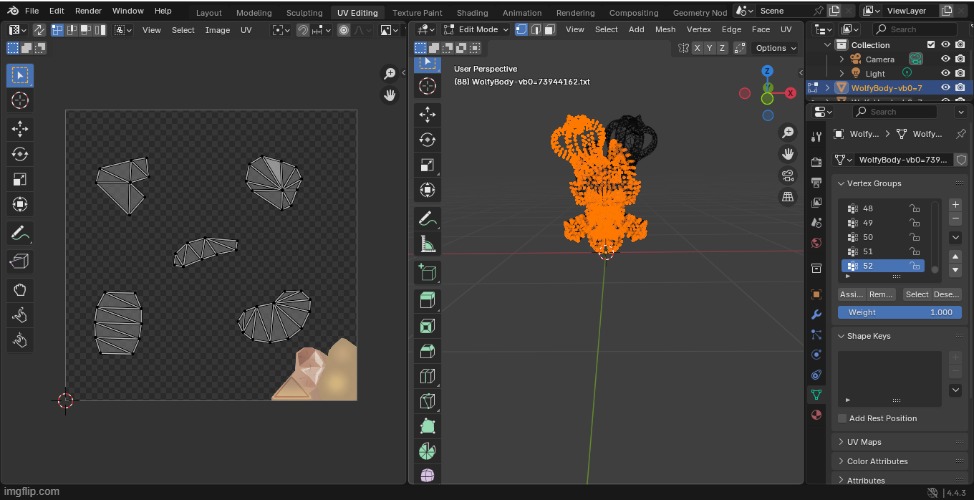Viewport: 974px width, 500px height.
Task: Open the UV editor Image menu
Action: [217, 30]
